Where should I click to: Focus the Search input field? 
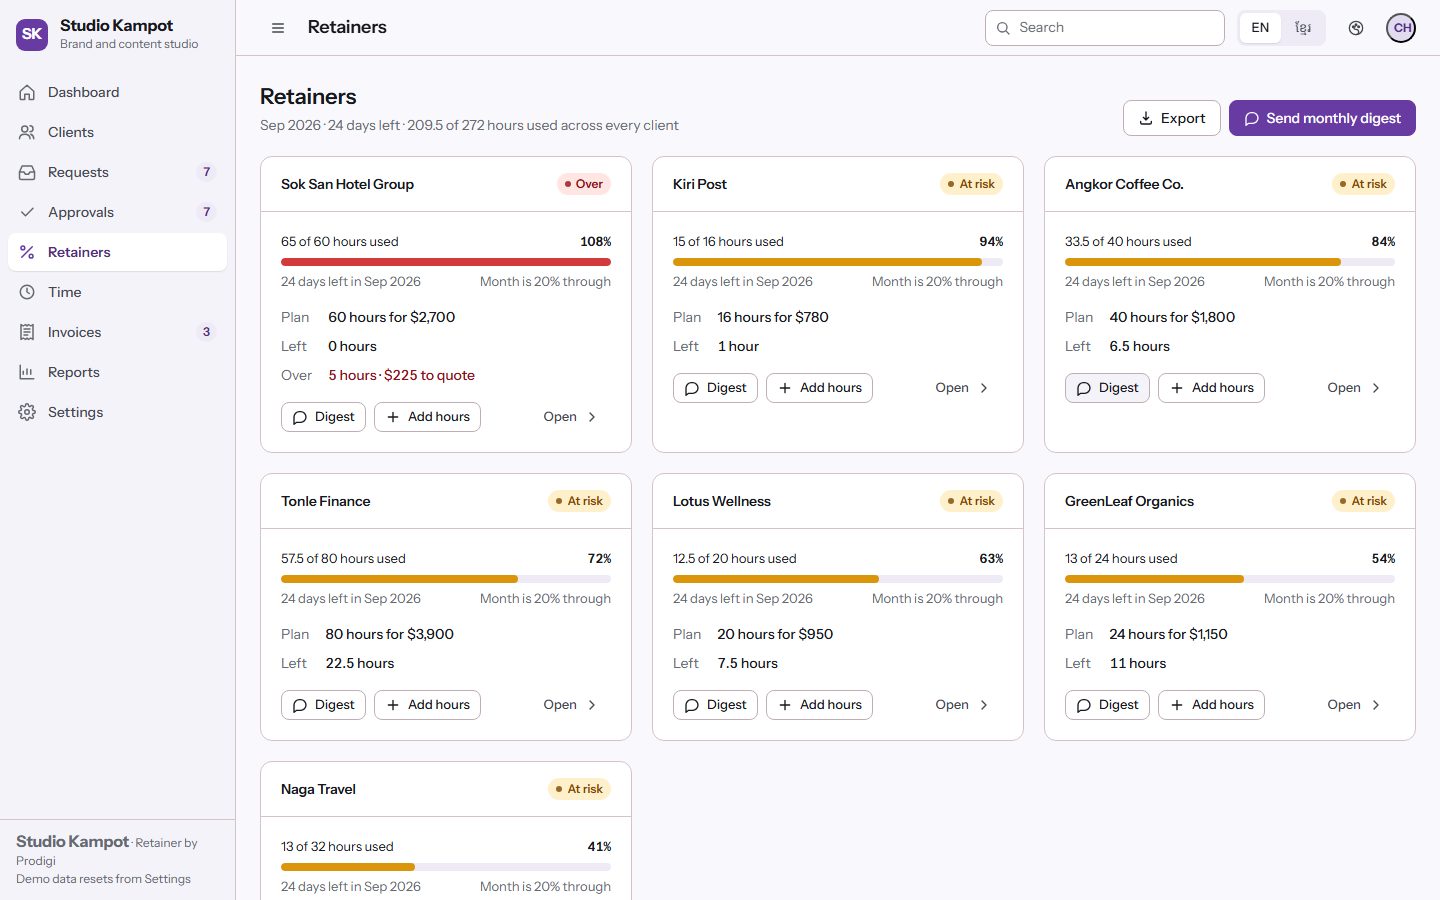[x=1105, y=28]
